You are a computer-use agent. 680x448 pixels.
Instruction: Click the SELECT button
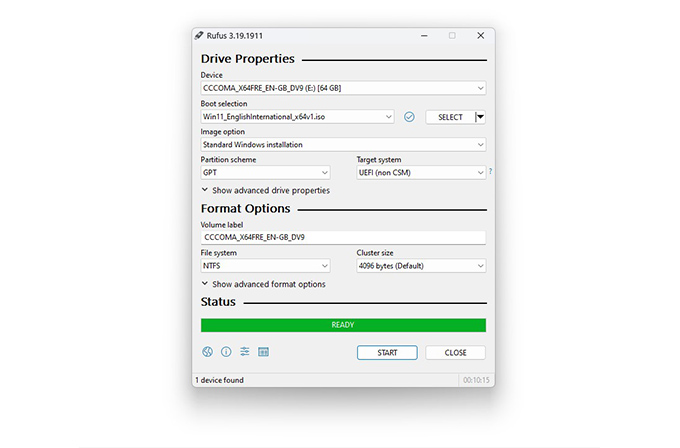pos(450,117)
